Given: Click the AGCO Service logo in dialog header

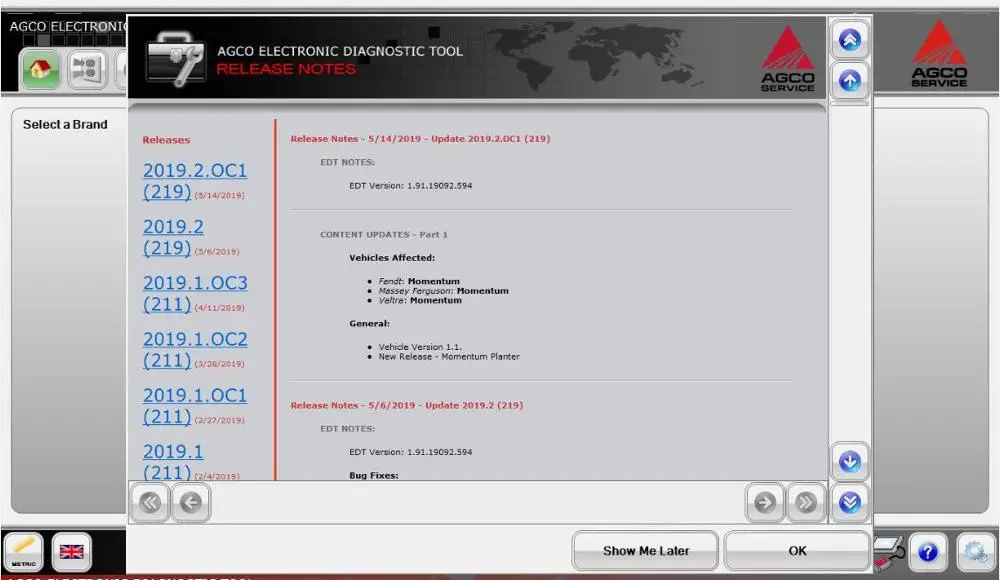Looking at the screenshot, I should click(x=788, y=59).
